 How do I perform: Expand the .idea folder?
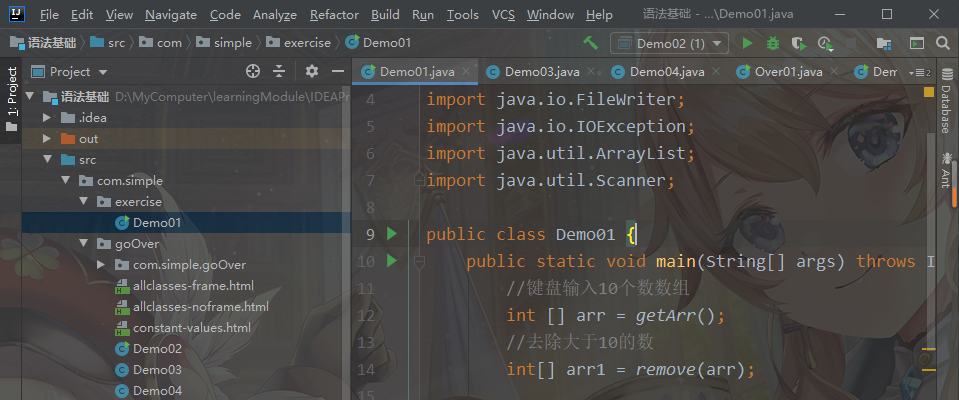[47, 117]
